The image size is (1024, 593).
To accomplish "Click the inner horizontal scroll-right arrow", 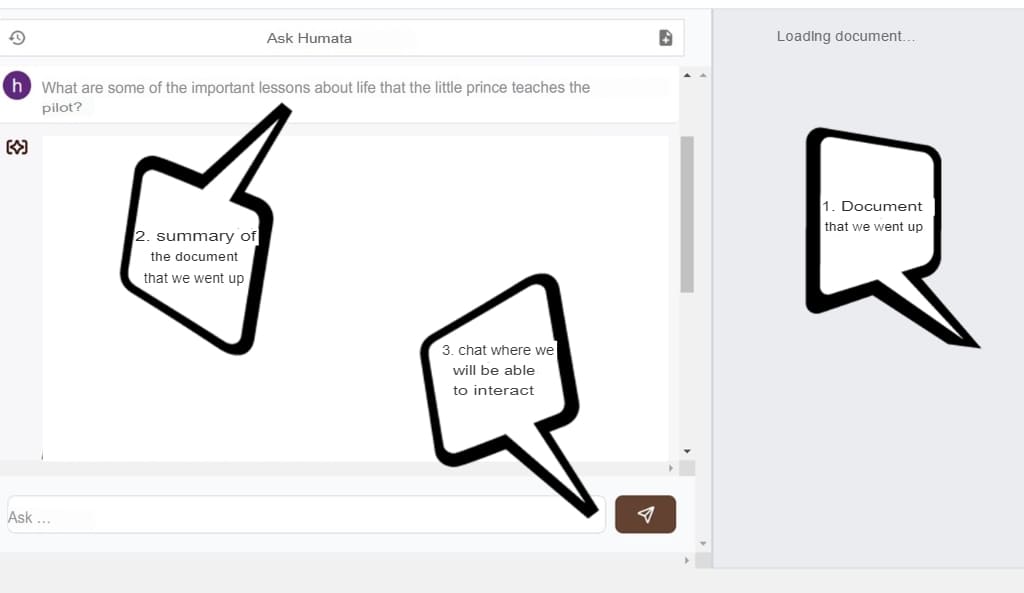I will pyautogui.click(x=671, y=468).
